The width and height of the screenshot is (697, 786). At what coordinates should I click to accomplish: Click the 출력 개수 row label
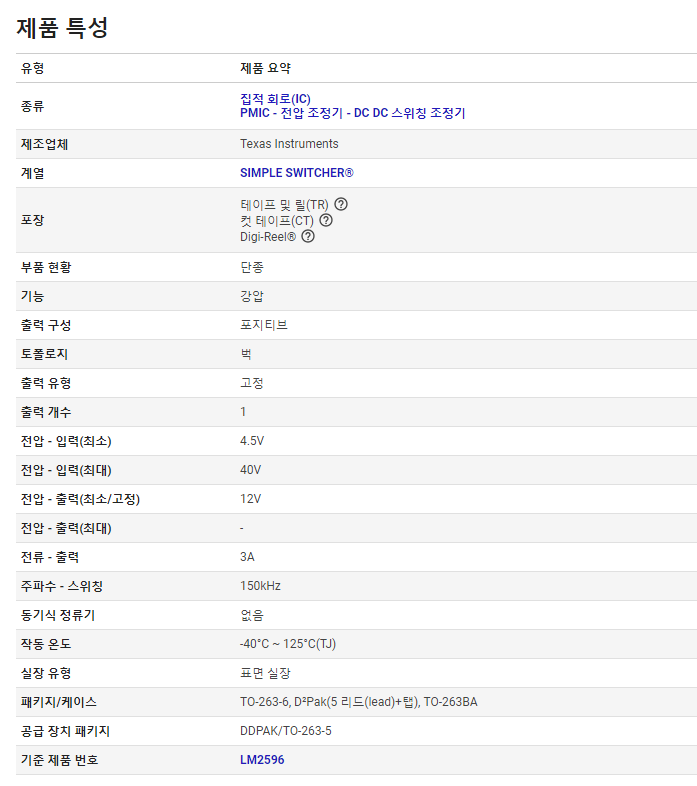(46, 412)
